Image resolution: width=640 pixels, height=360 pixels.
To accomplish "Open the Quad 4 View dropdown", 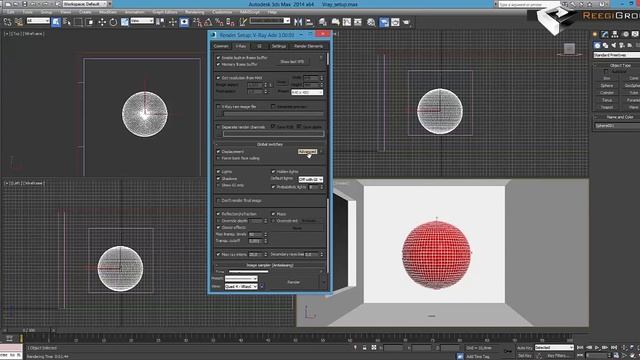I will (241, 287).
